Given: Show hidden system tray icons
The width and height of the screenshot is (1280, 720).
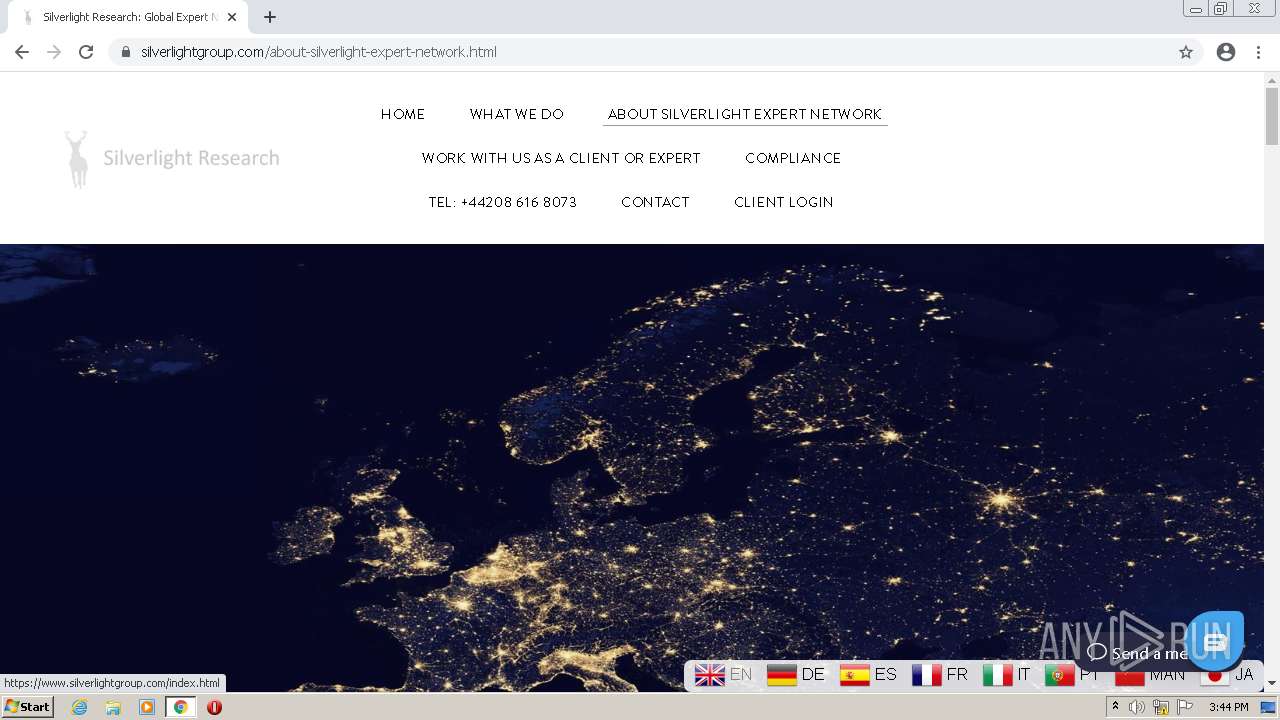Looking at the screenshot, I should [x=1115, y=707].
